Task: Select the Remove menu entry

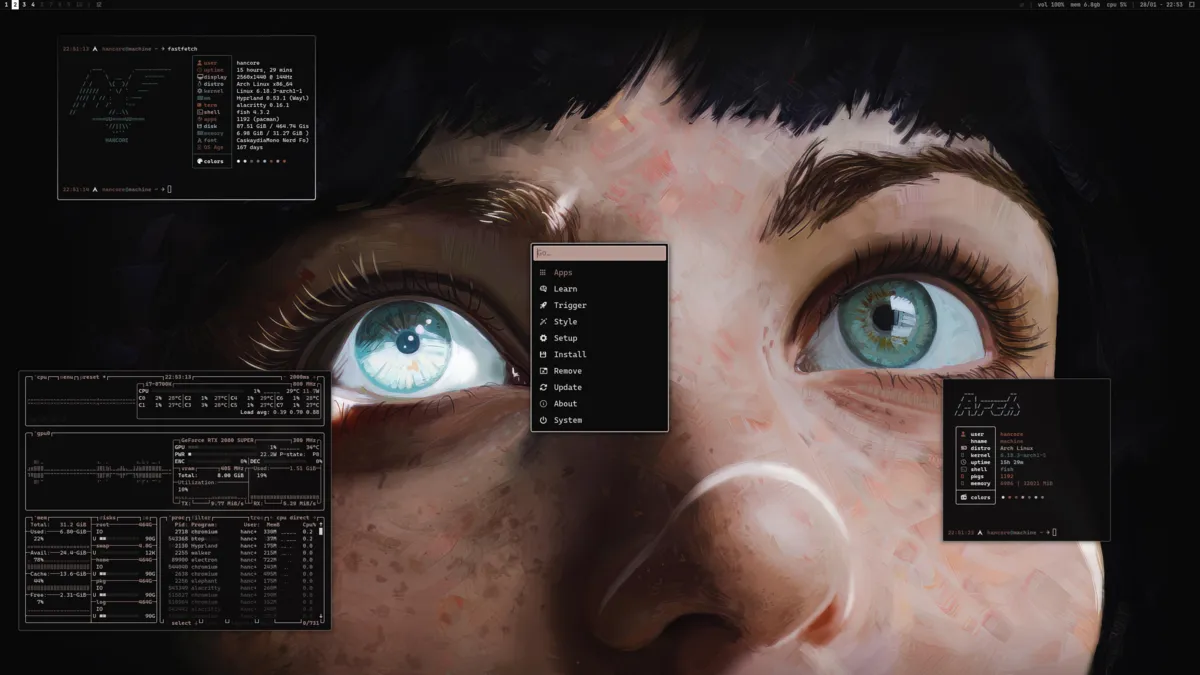Action: coord(599,371)
